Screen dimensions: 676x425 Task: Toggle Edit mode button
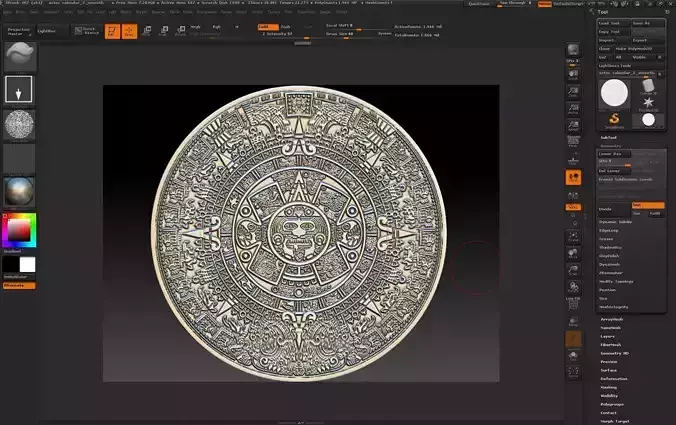(112, 31)
